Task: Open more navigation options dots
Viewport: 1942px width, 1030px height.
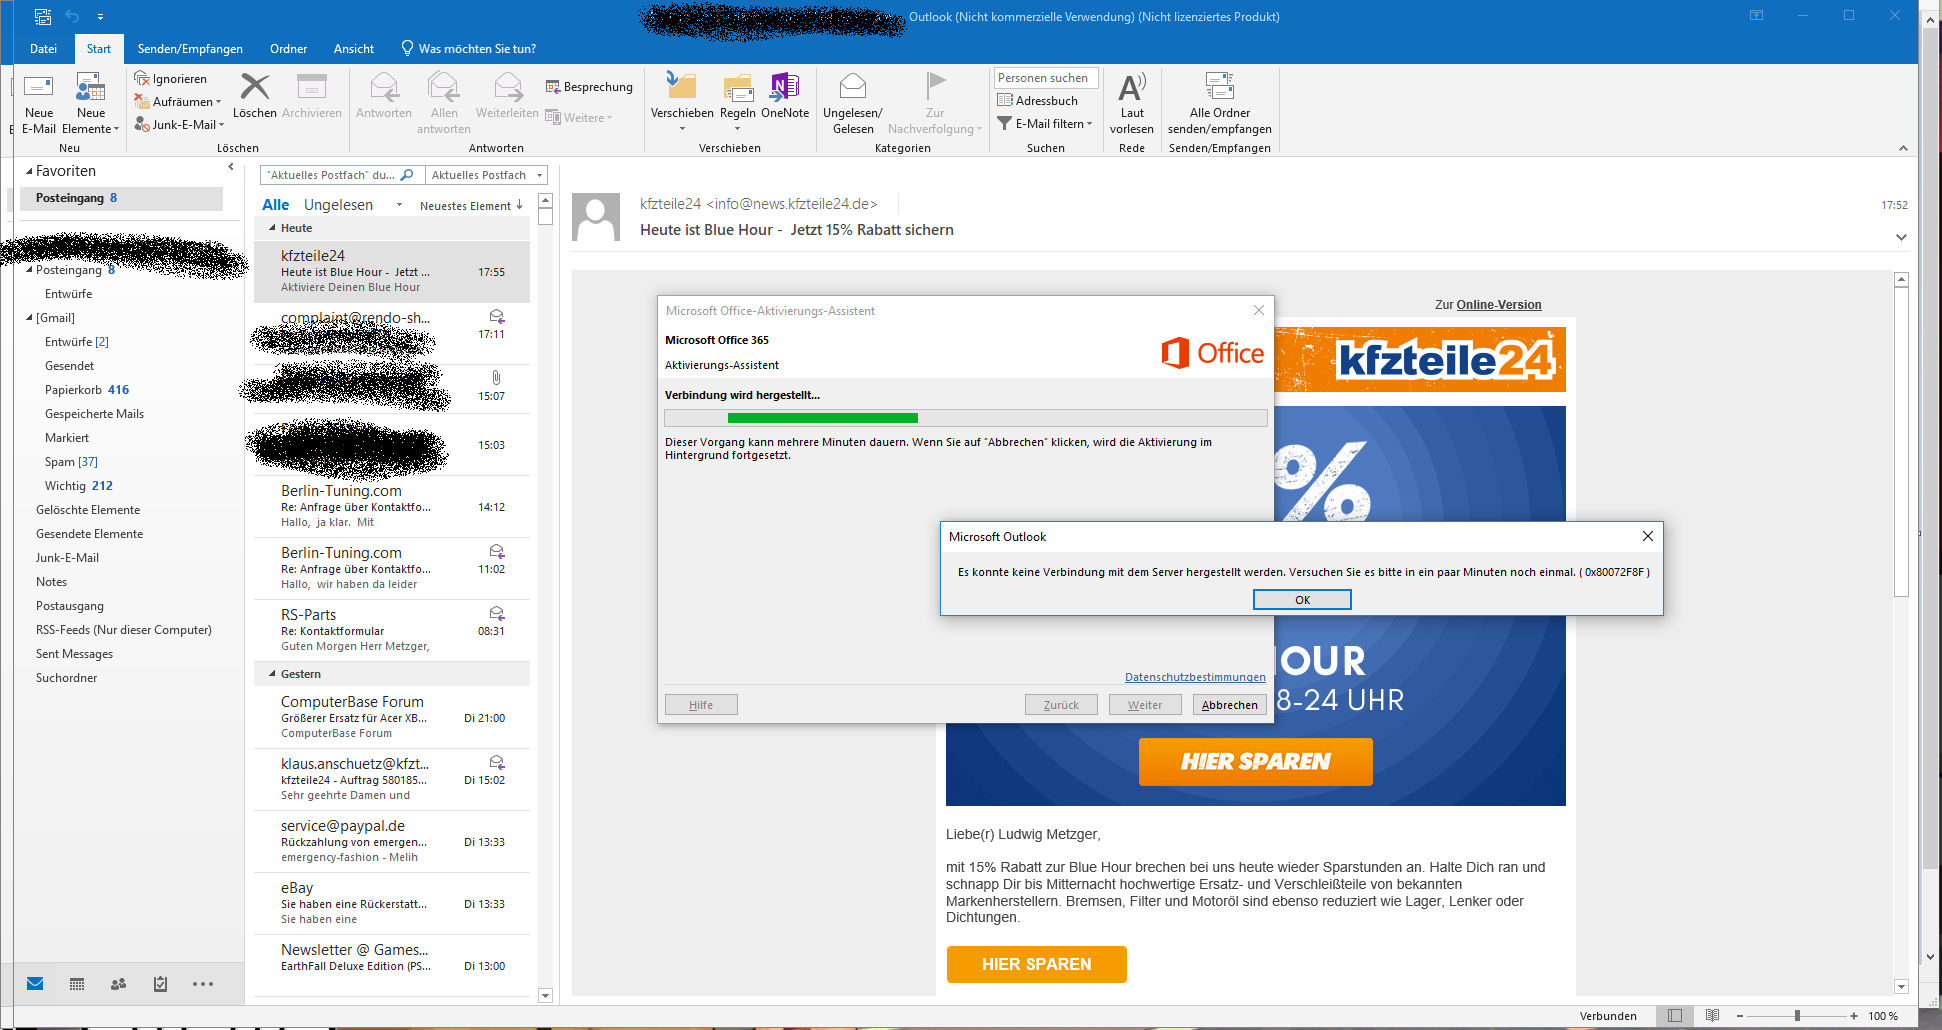Action: click(x=203, y=984)
